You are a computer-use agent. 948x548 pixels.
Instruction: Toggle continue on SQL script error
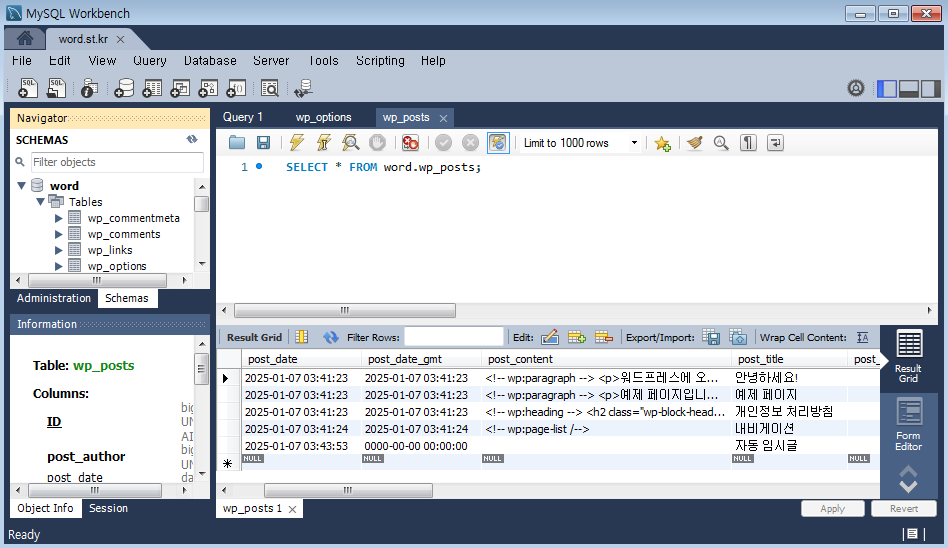[410, 143]
